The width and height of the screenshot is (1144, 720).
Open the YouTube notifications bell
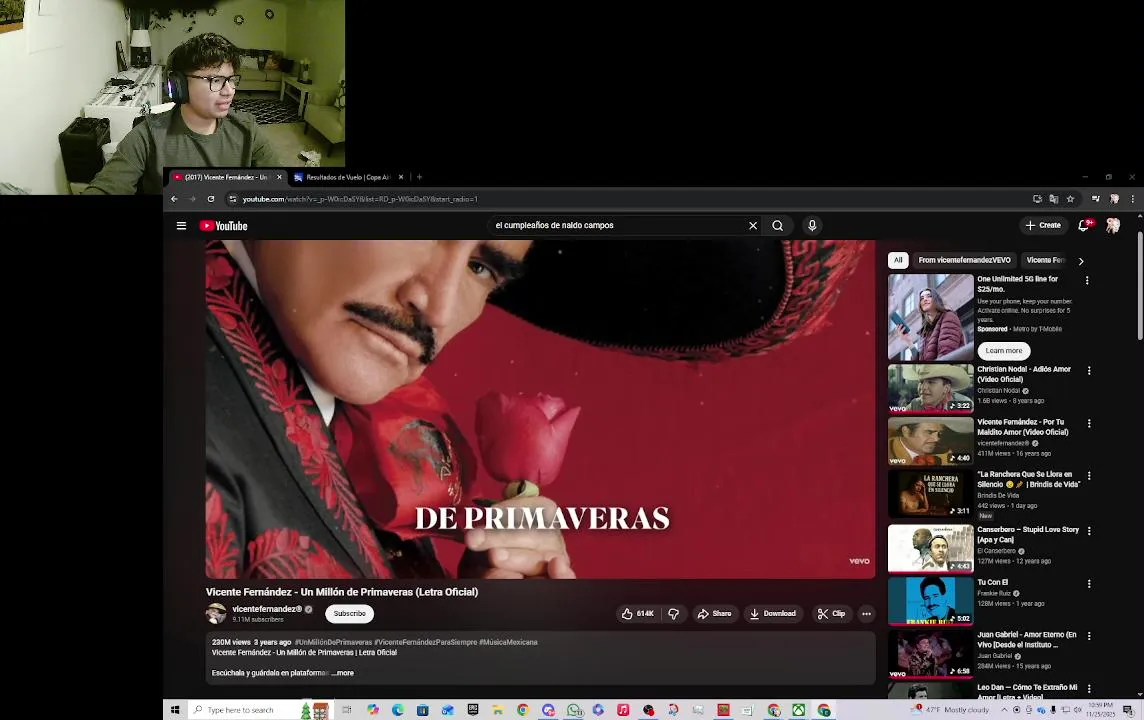(x=1084, y=225)
